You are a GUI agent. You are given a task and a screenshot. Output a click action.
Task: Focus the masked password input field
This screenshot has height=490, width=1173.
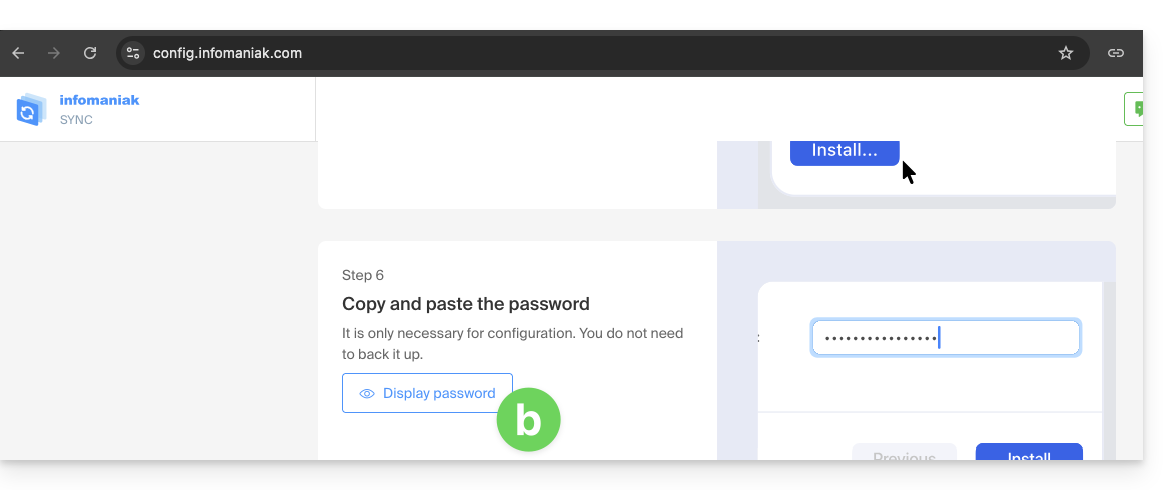tap(945, 338)
